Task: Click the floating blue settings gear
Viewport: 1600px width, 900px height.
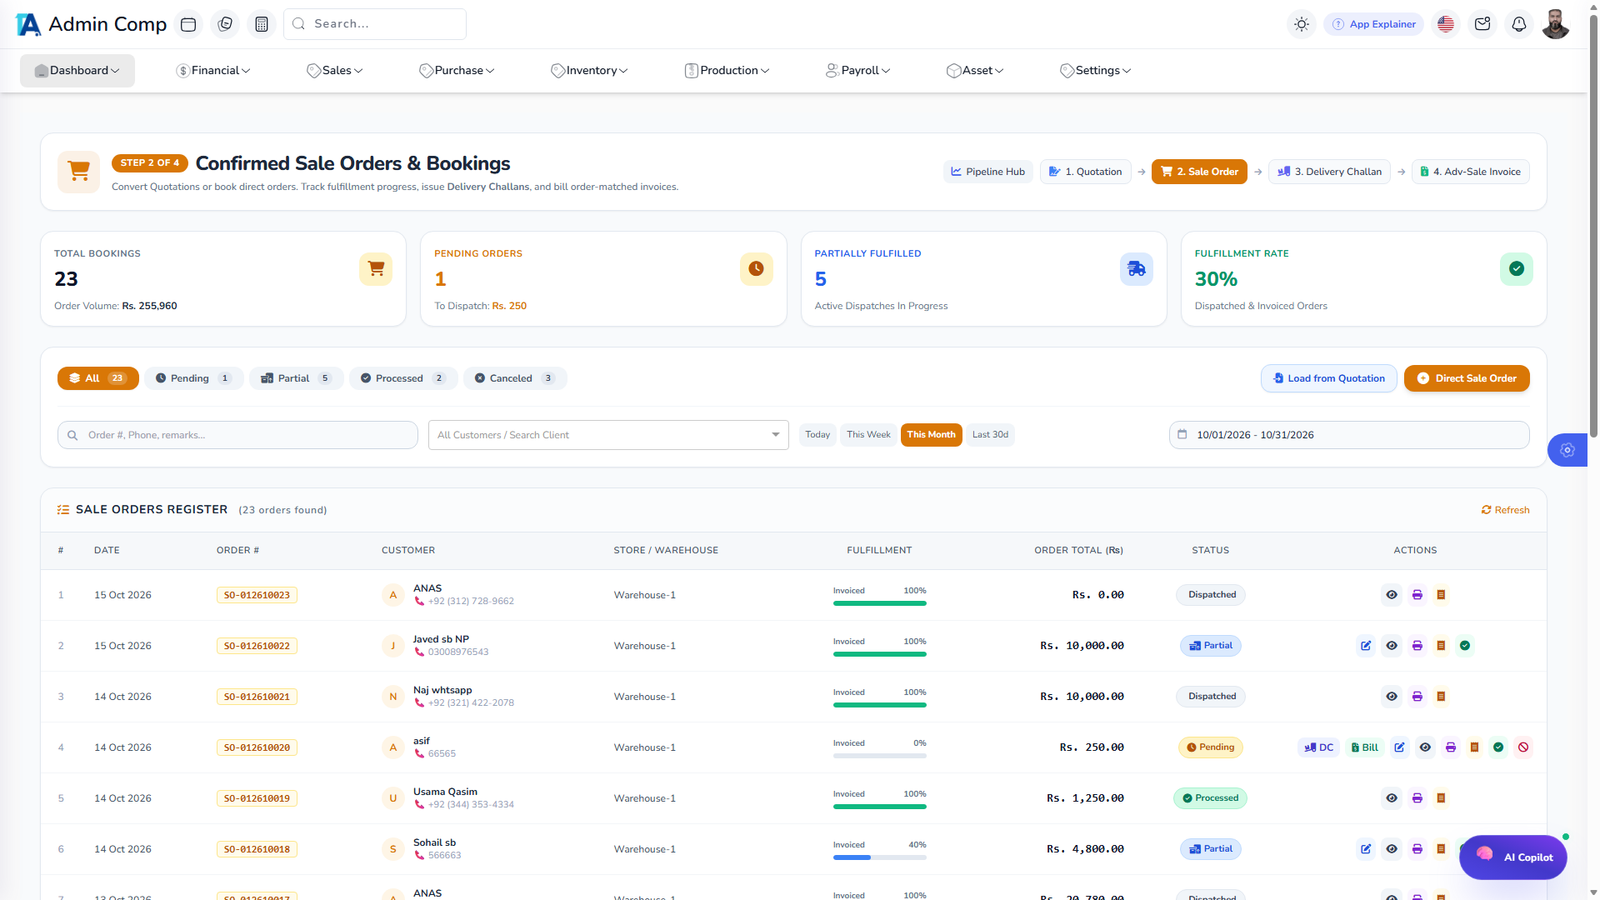Action: [1567, 450]
